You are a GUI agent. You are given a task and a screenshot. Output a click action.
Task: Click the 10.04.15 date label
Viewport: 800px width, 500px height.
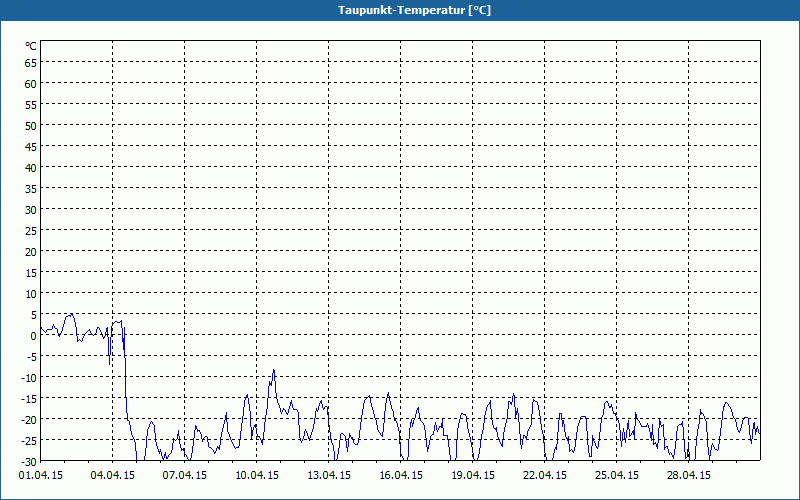(257, 476)
